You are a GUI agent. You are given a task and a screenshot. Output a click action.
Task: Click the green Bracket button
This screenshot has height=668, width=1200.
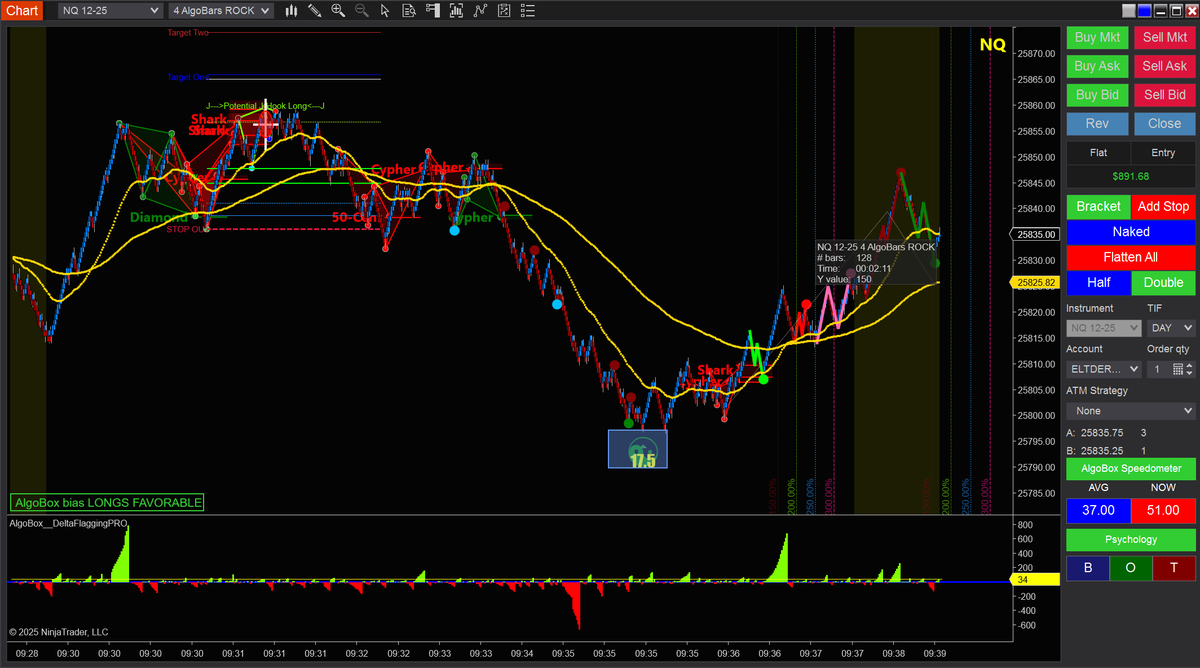click(x=1098, y=206)
